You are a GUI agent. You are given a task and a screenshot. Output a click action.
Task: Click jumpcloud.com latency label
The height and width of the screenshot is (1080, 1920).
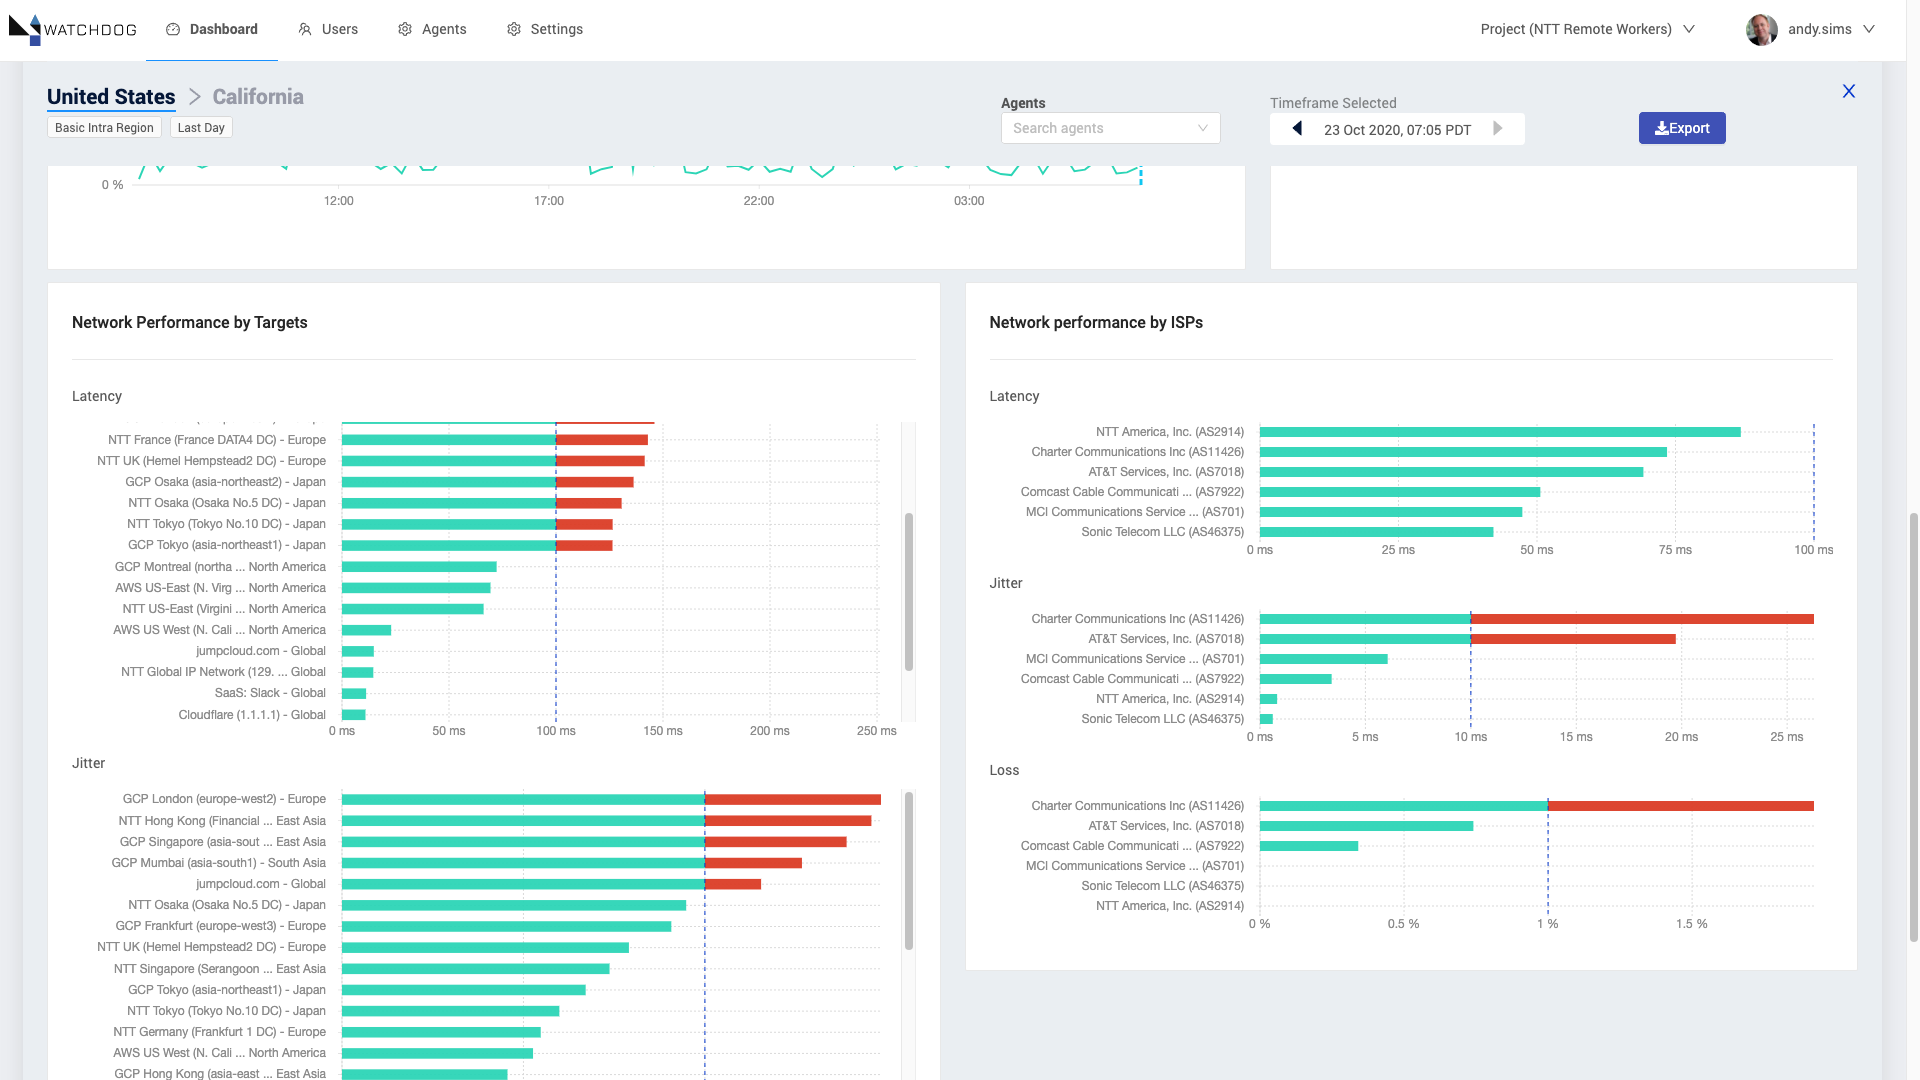click(261, 651)
